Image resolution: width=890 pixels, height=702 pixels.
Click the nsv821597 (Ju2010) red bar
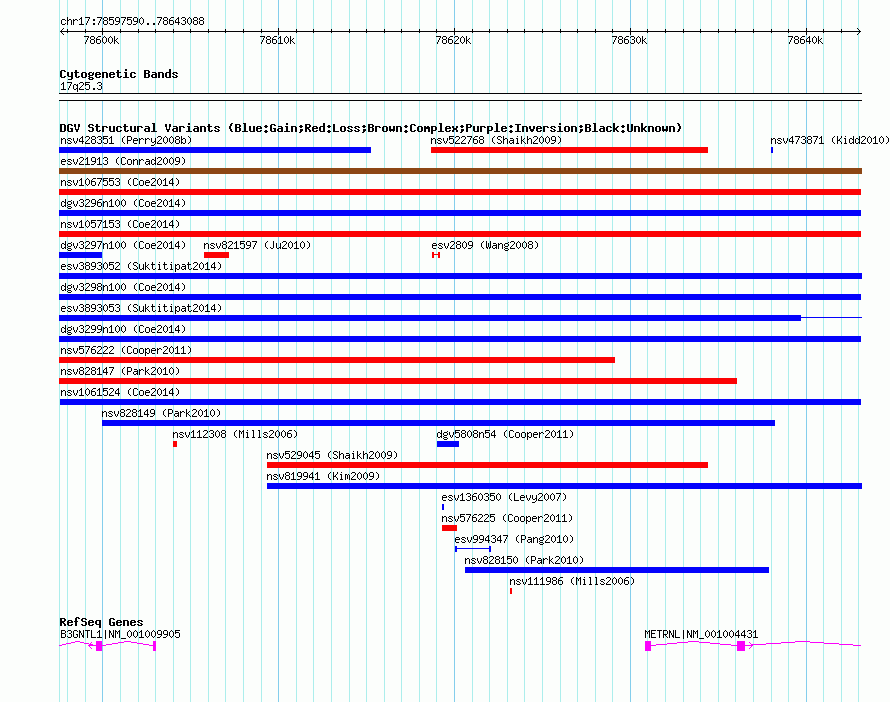(216, 255)
